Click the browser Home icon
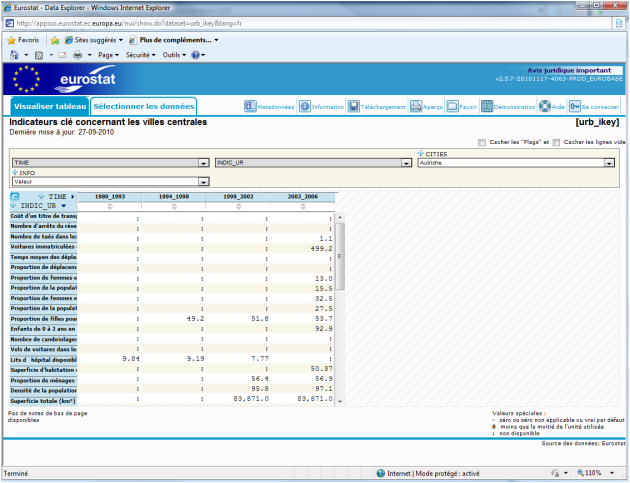630x483 pixels. (x=14, y=55)
